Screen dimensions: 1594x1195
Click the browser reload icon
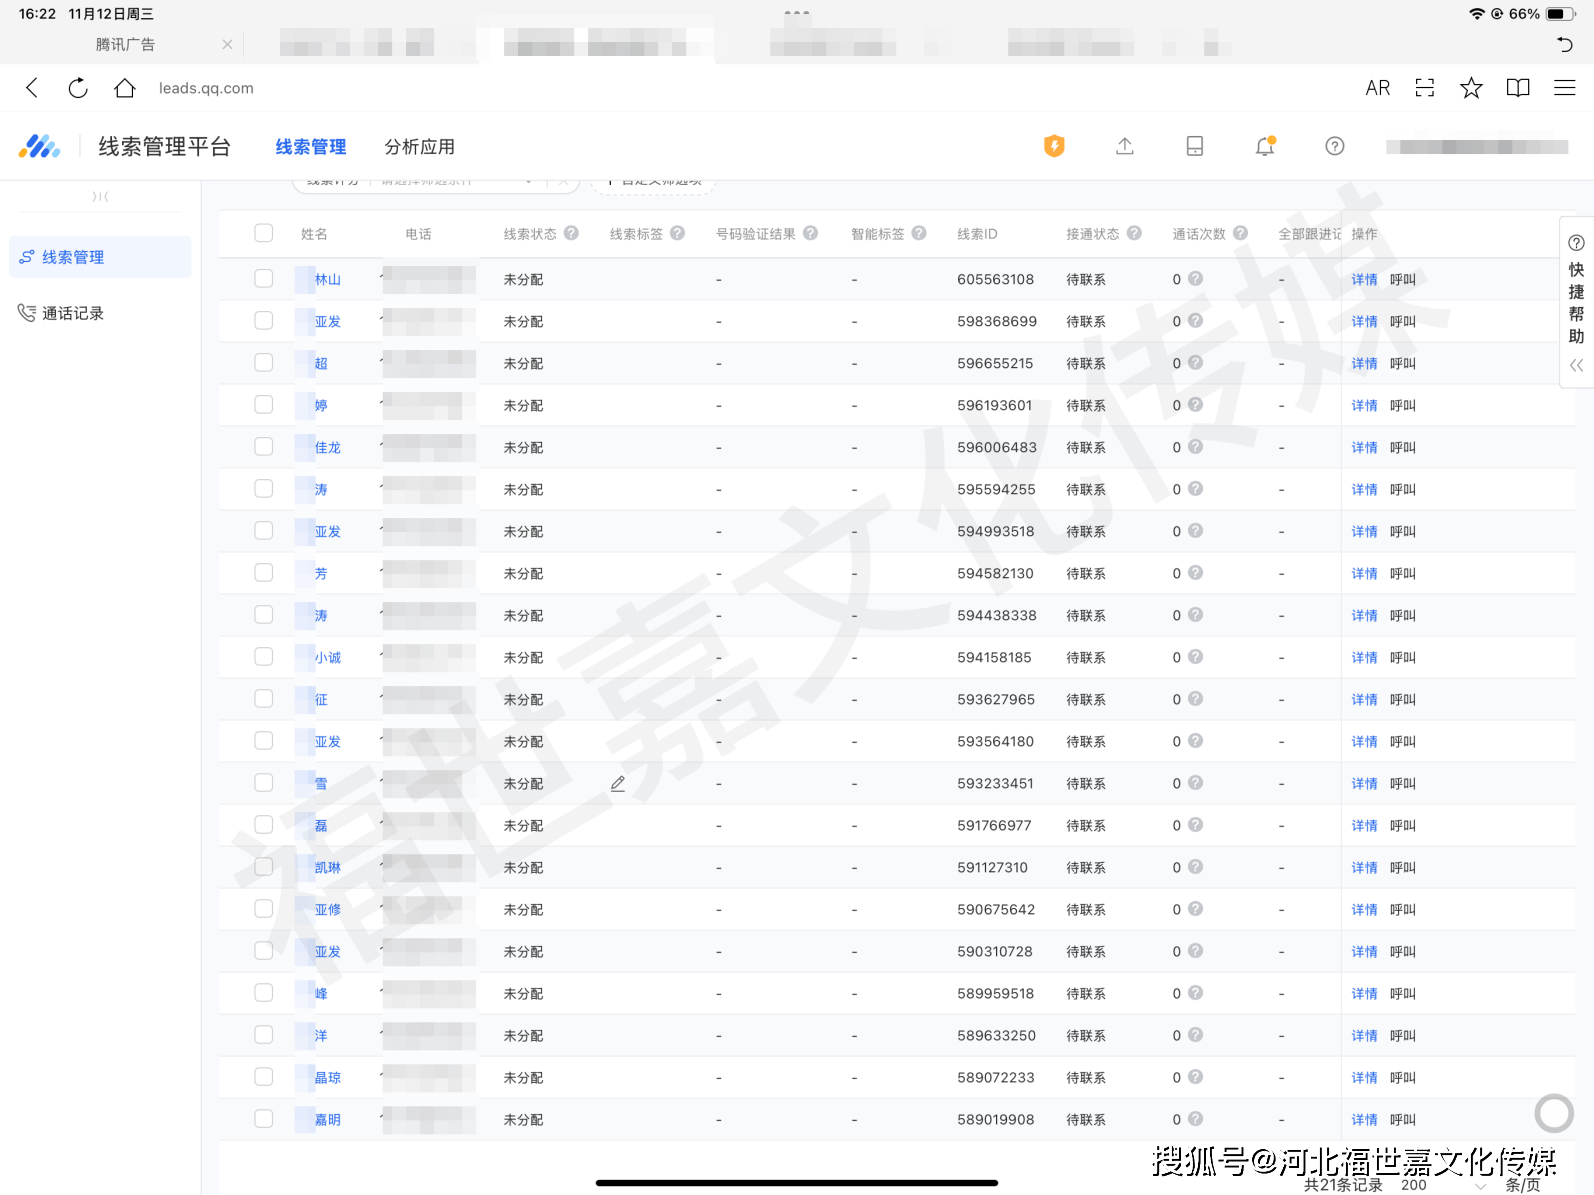[78, 88]
